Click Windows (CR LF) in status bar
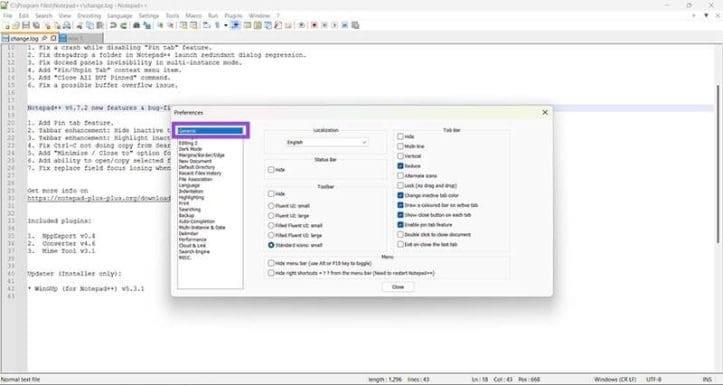The height and width of the screenshot is (385, 723). coord(615,379)
